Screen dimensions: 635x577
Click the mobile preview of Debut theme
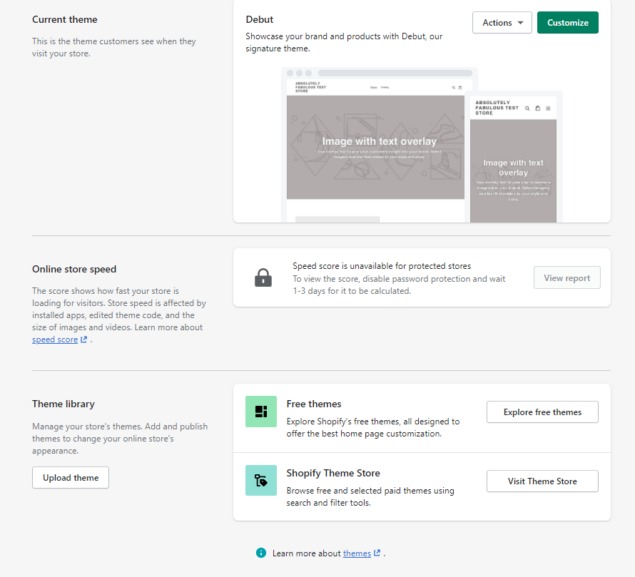tap(513, 159)
